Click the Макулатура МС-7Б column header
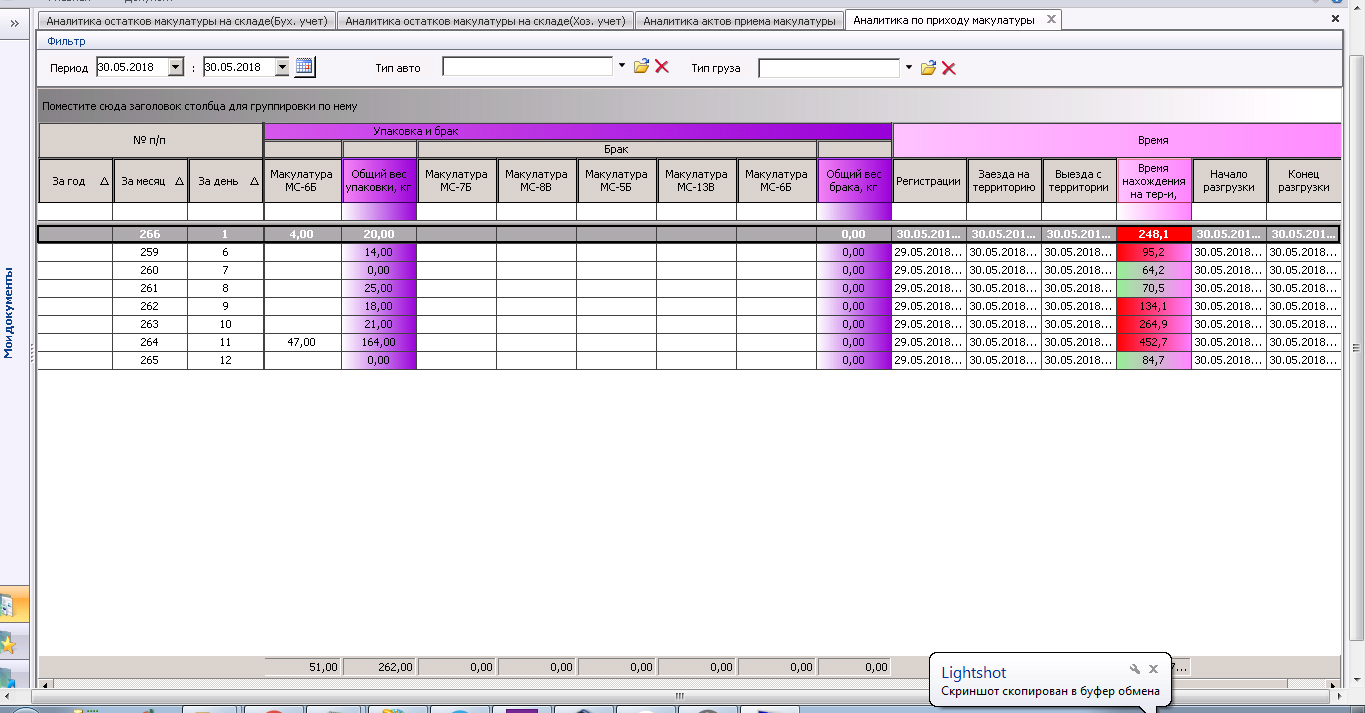Image resolution: width=1365 pixels, height=713 pixels. [457, 181]
